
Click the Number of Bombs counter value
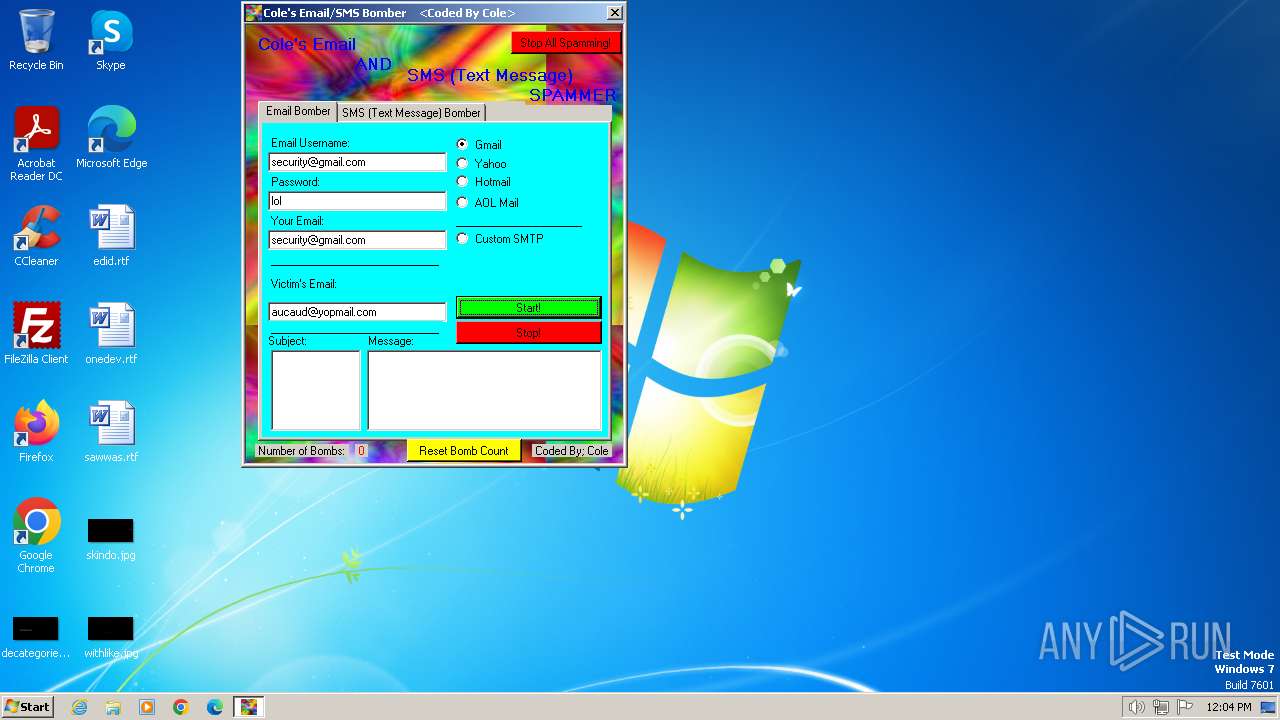tap(362, 451)
